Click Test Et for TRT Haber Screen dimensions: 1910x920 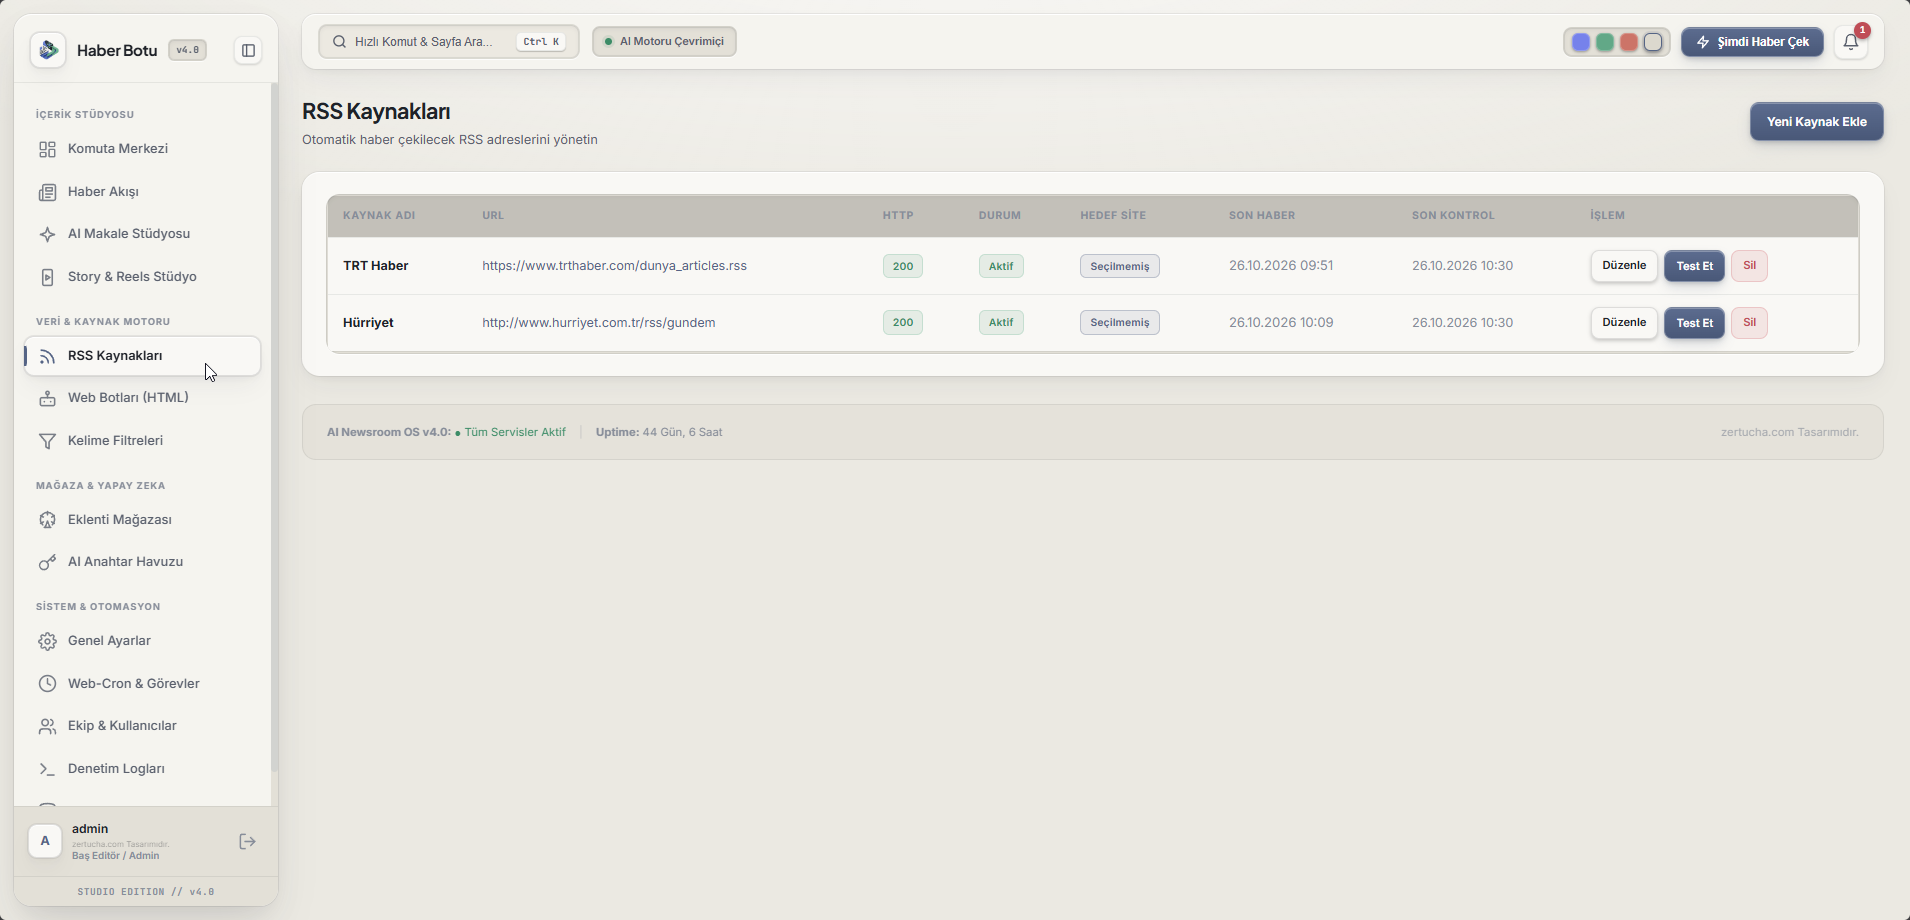click(1694, 266)
